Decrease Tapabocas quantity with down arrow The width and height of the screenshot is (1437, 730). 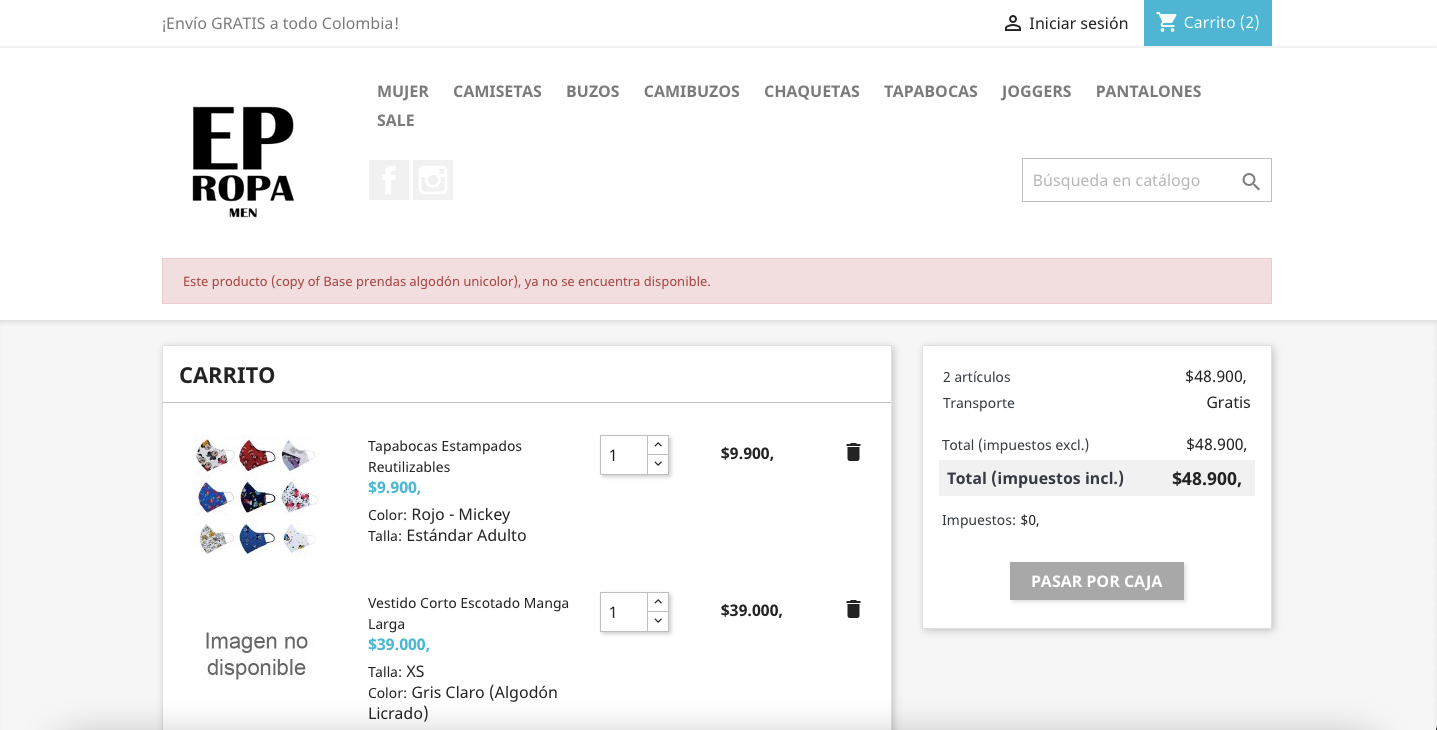tap(658, 464)
